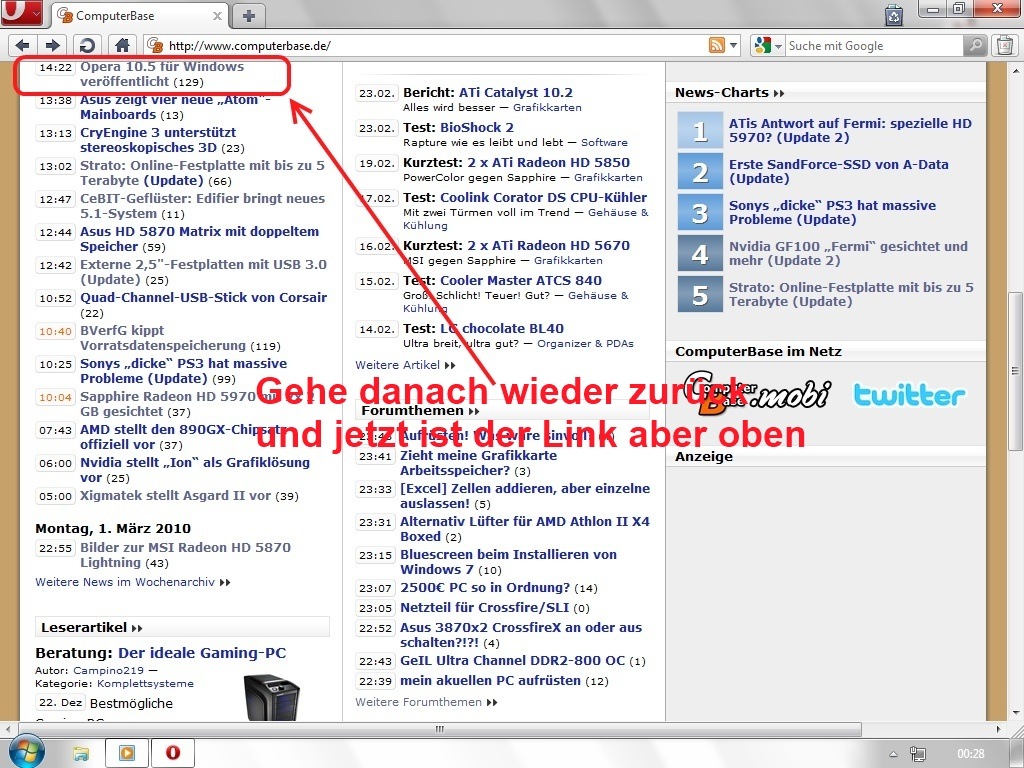Open Organizer & PDAs category link
1024x768 pixels.
click(x=585, y=344)
